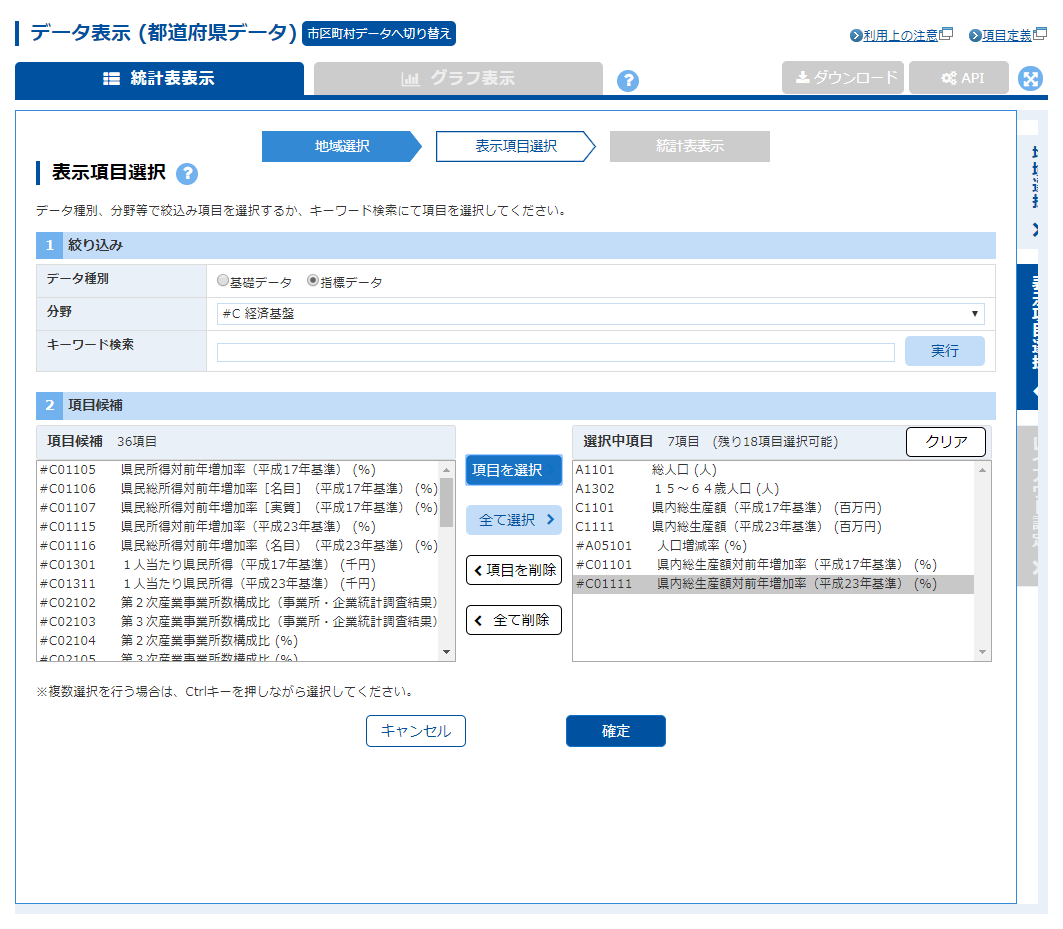Screen dimensions: 1063x929
Task: Click the help icon beside 表示項目選択 heading
Action: tap(187, 174)
